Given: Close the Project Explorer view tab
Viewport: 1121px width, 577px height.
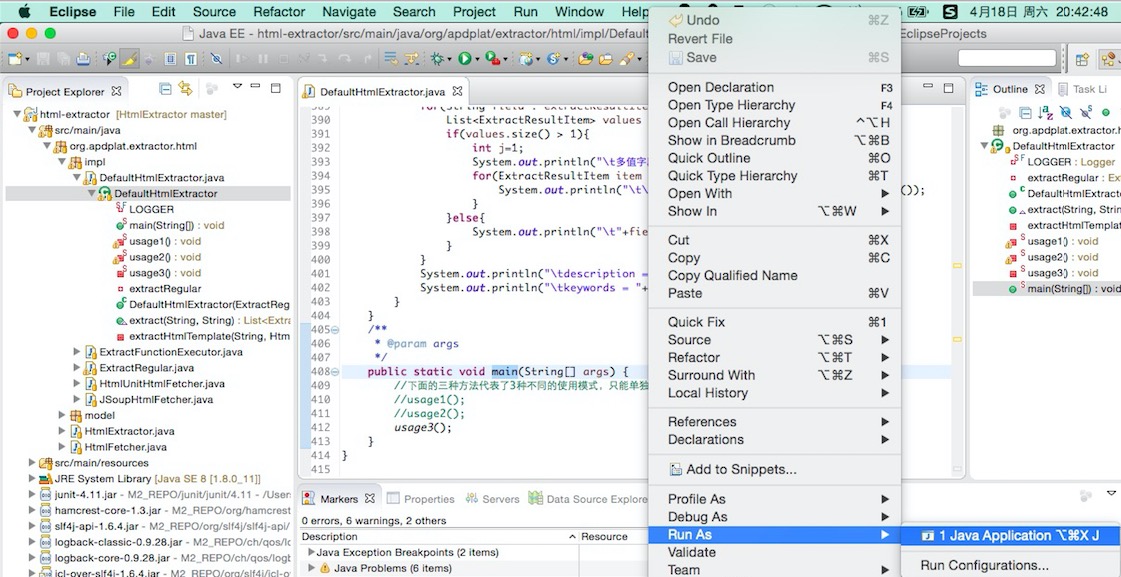Looking at the screenshot, I should pyautogui.click(x=116, y=92).
